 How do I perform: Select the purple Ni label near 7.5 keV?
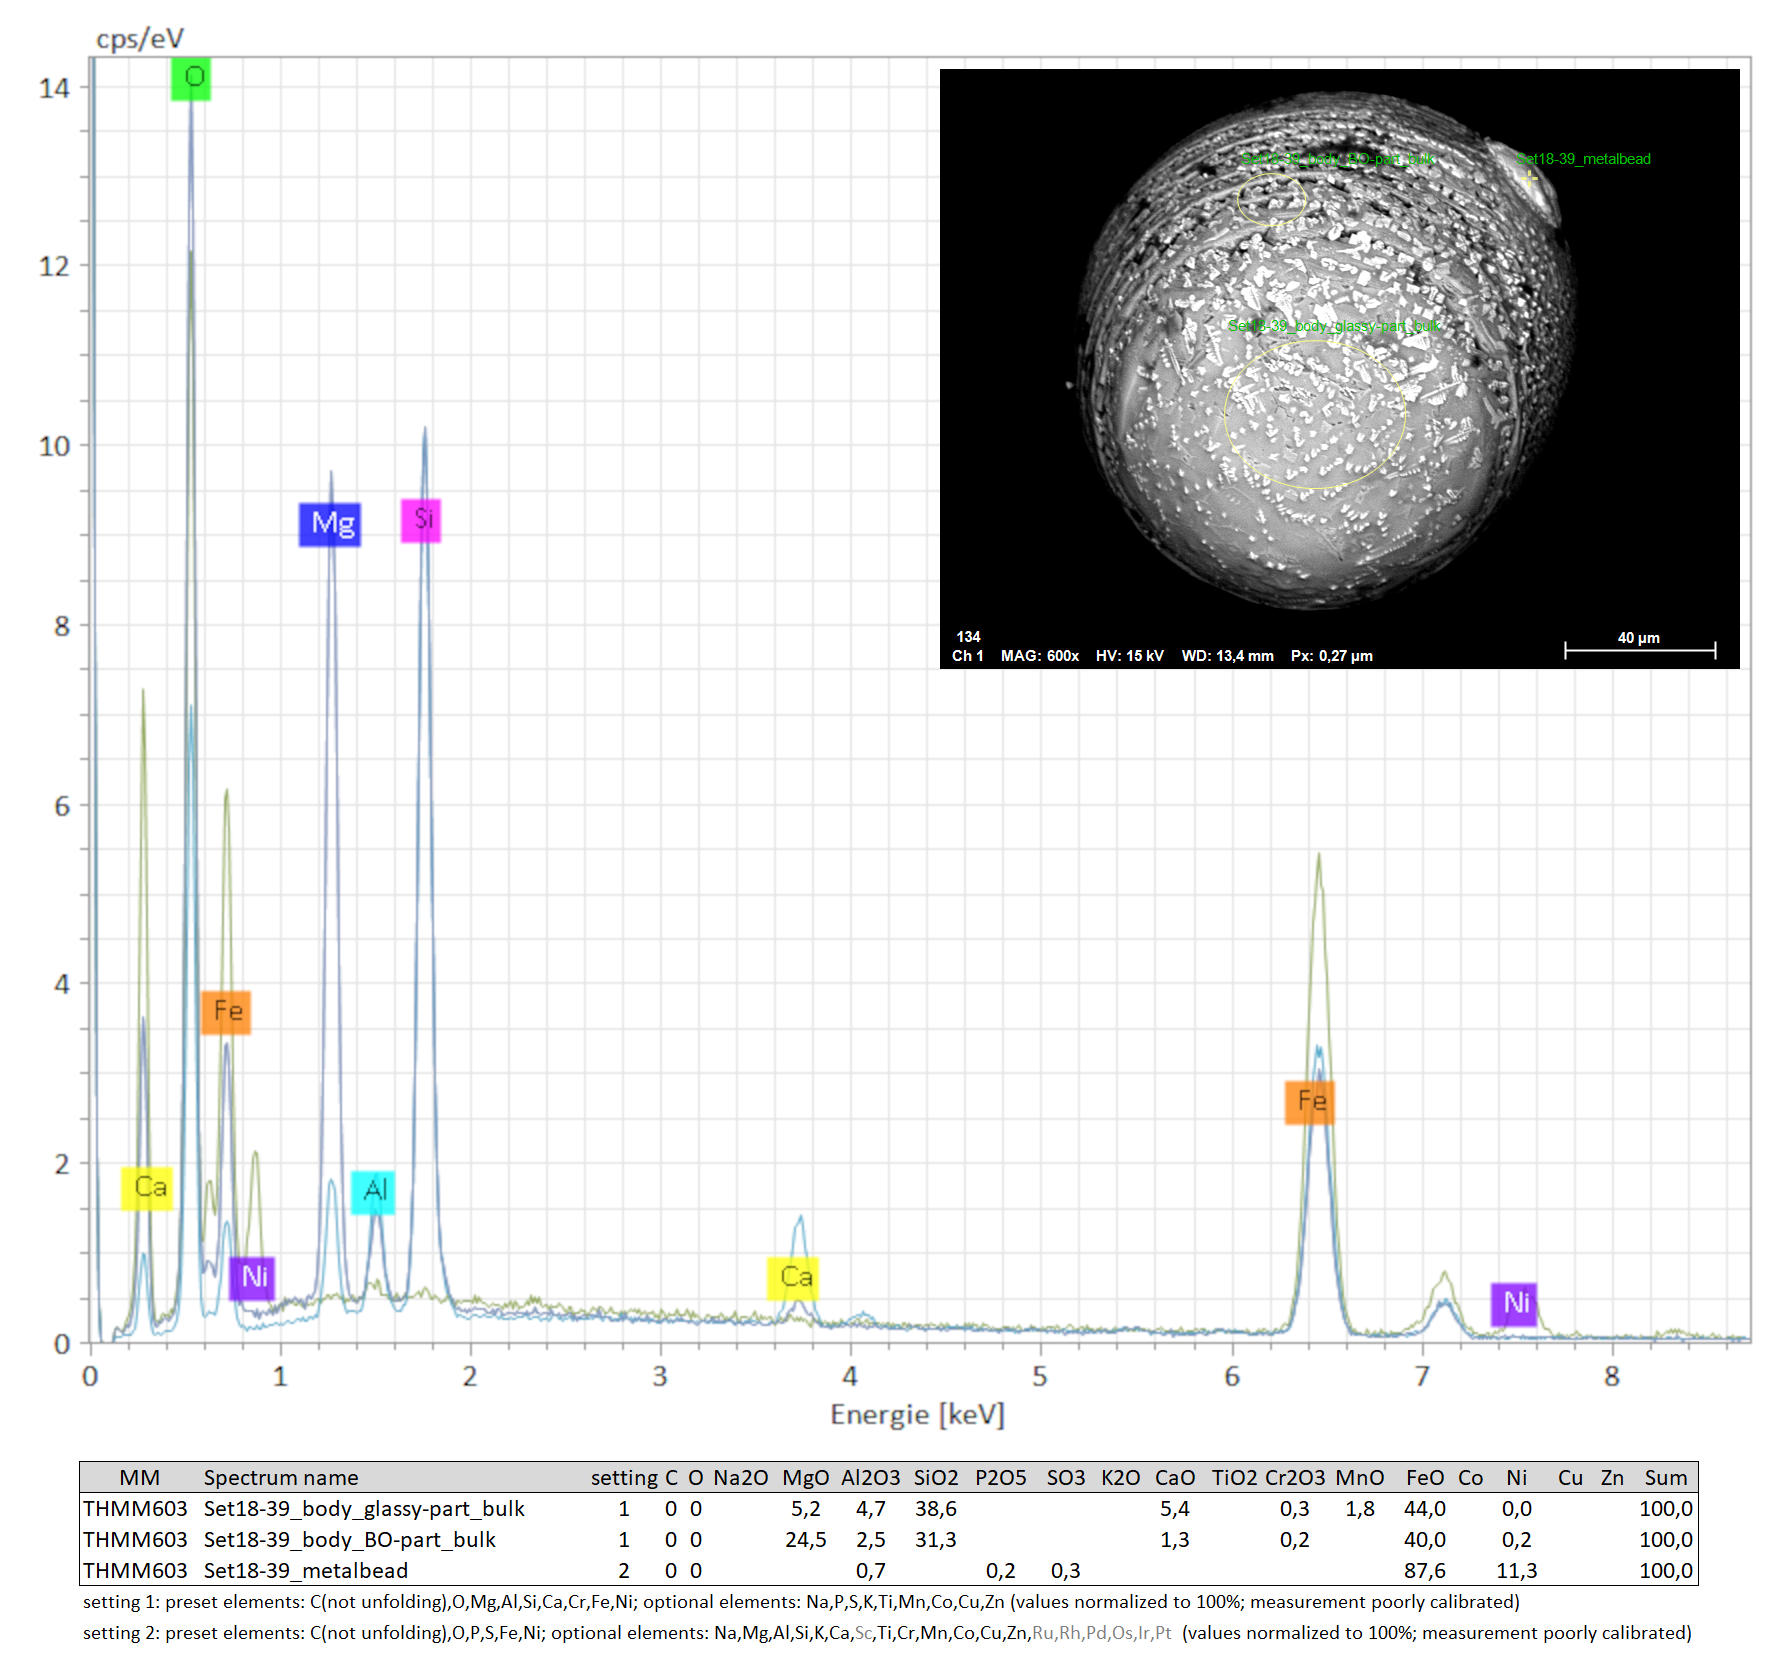(x=1514, y=1304)
